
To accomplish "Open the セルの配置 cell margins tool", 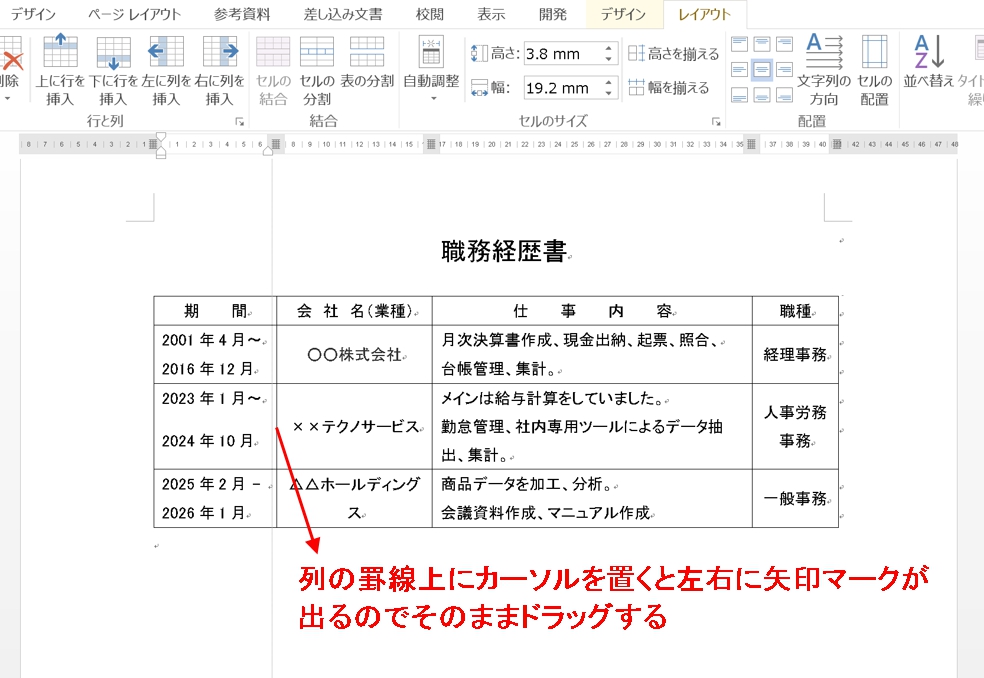I will pyautogui.click(x=874, y=70).
